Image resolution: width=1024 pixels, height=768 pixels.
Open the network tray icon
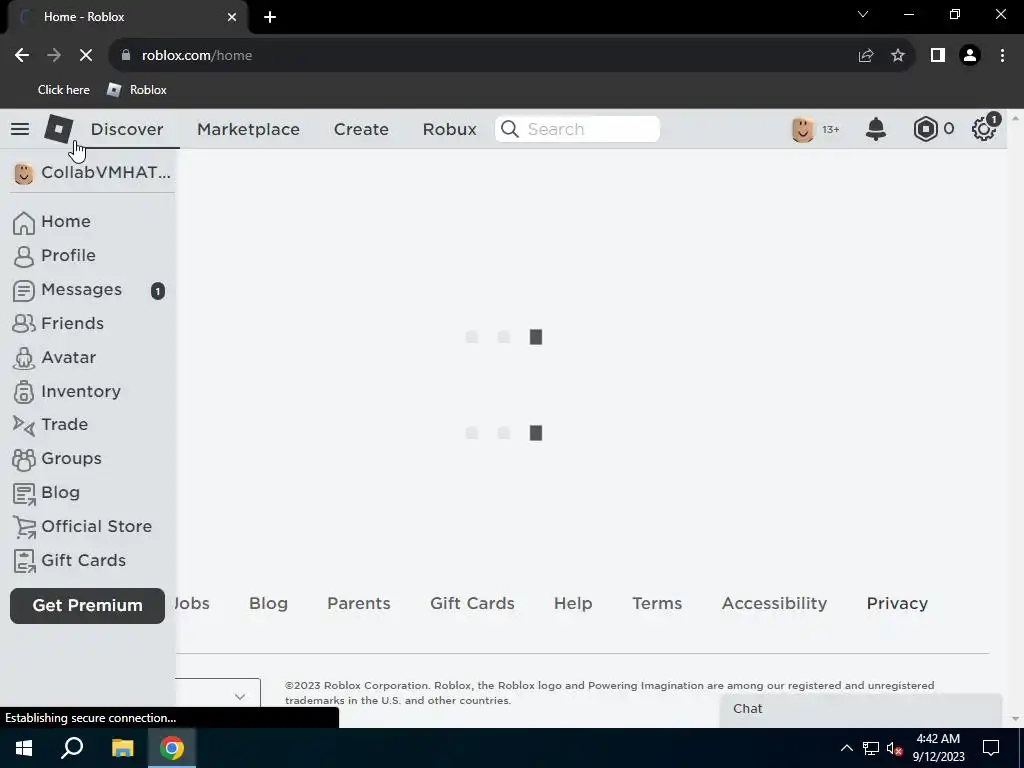(871, 748)
